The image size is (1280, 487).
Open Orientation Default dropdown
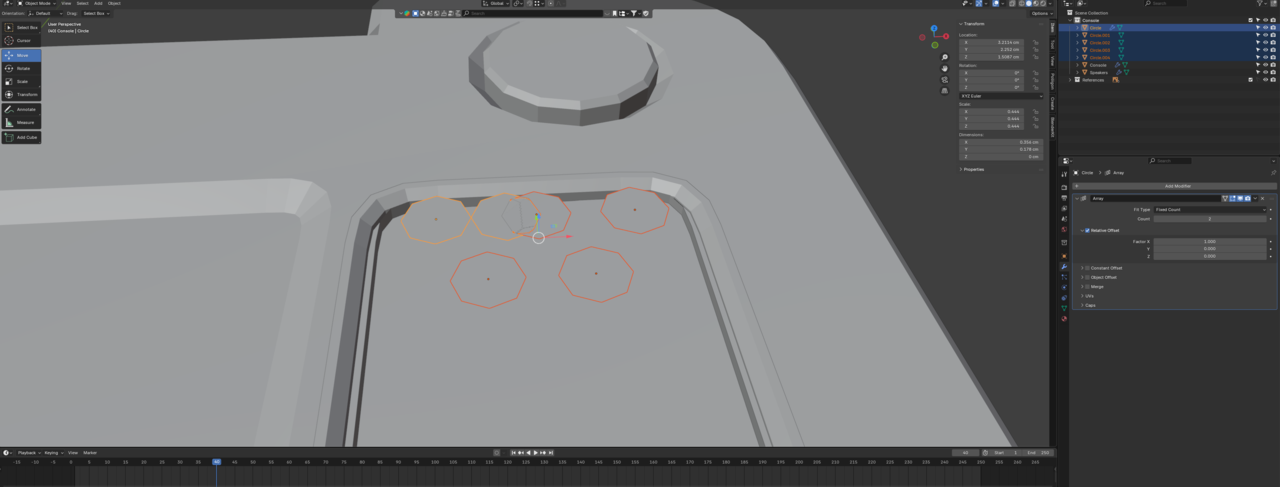(47, 13)
